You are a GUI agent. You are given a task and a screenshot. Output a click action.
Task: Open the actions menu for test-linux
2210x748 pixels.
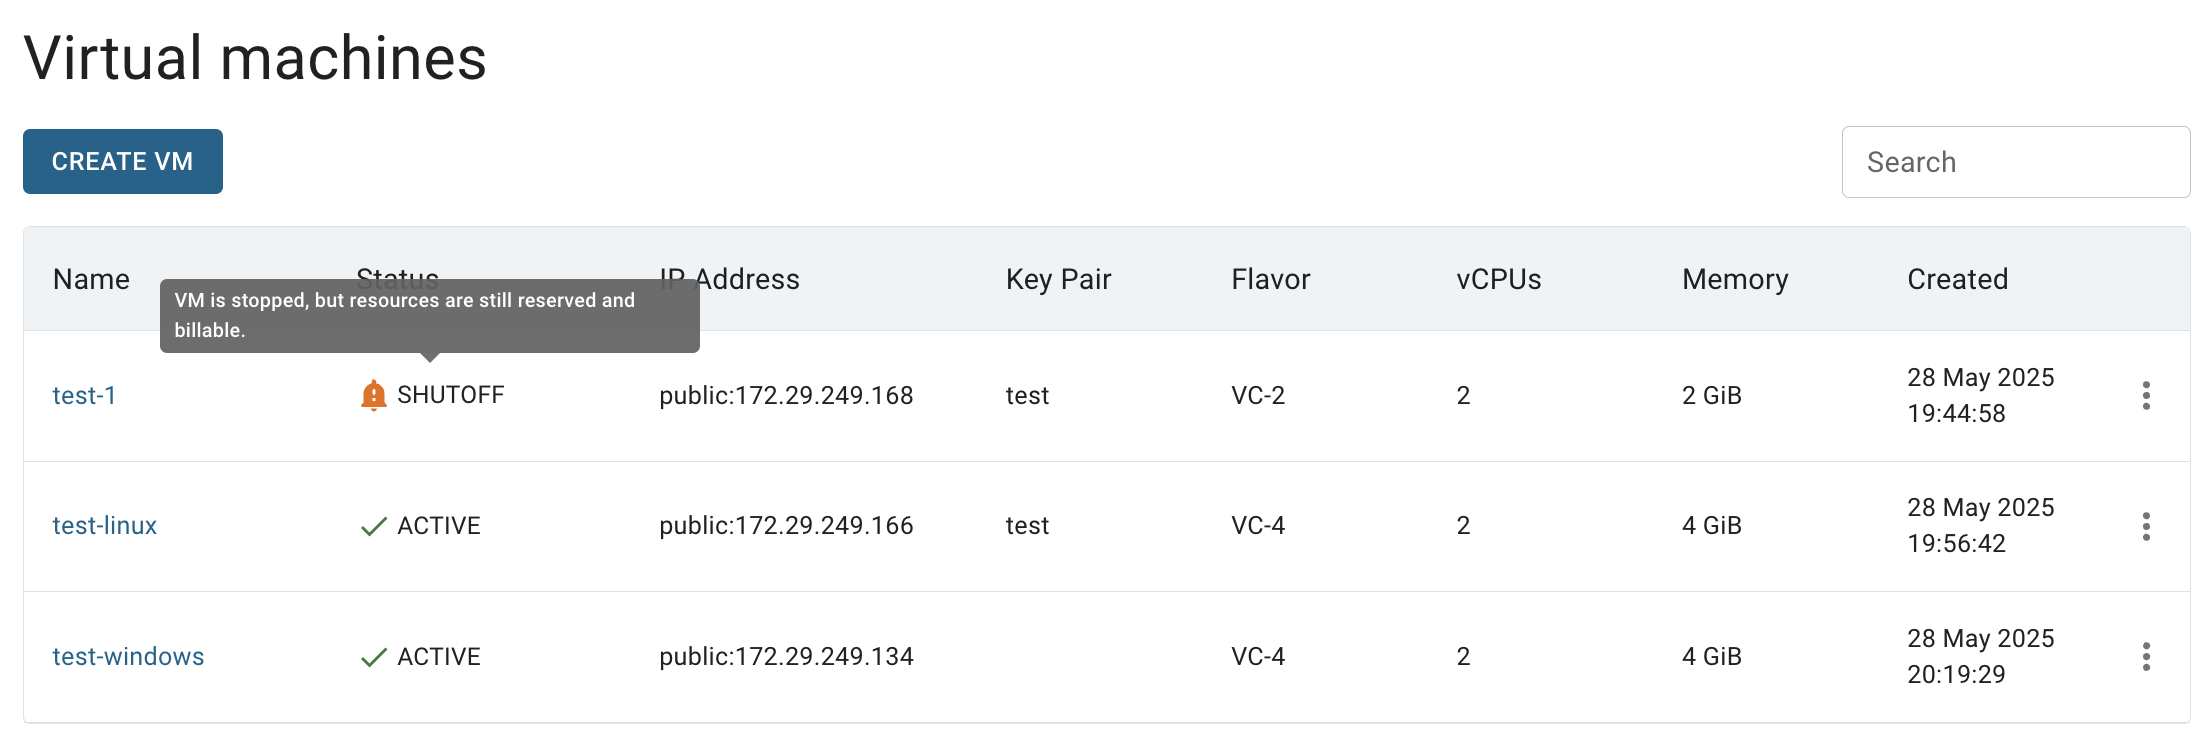2146,526
